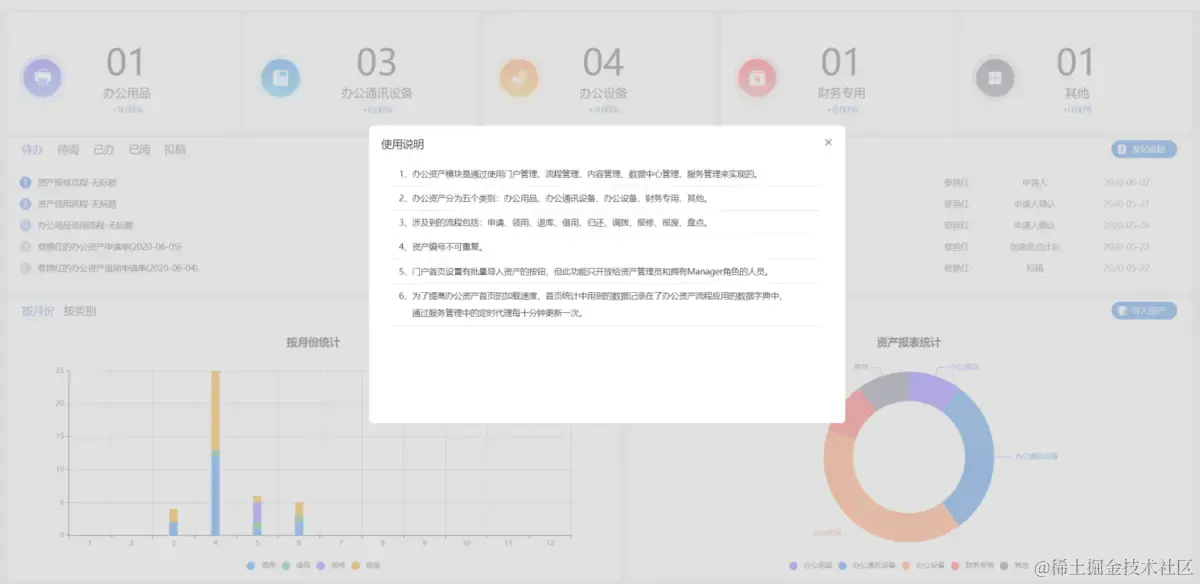The image size is (1200, 584).
Task: Toggle the 办公通讯设备 donut legend item
Action: coord(867,566)
